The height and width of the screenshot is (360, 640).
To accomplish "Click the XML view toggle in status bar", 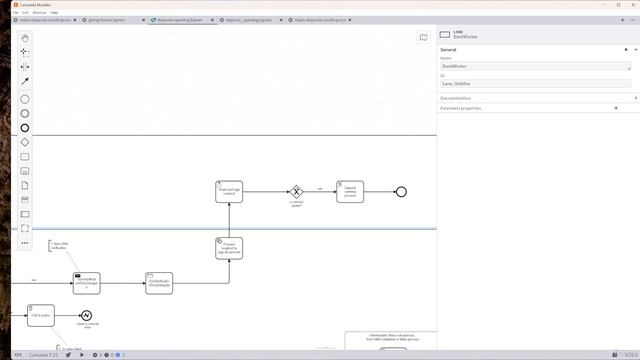I will point(18,355).
